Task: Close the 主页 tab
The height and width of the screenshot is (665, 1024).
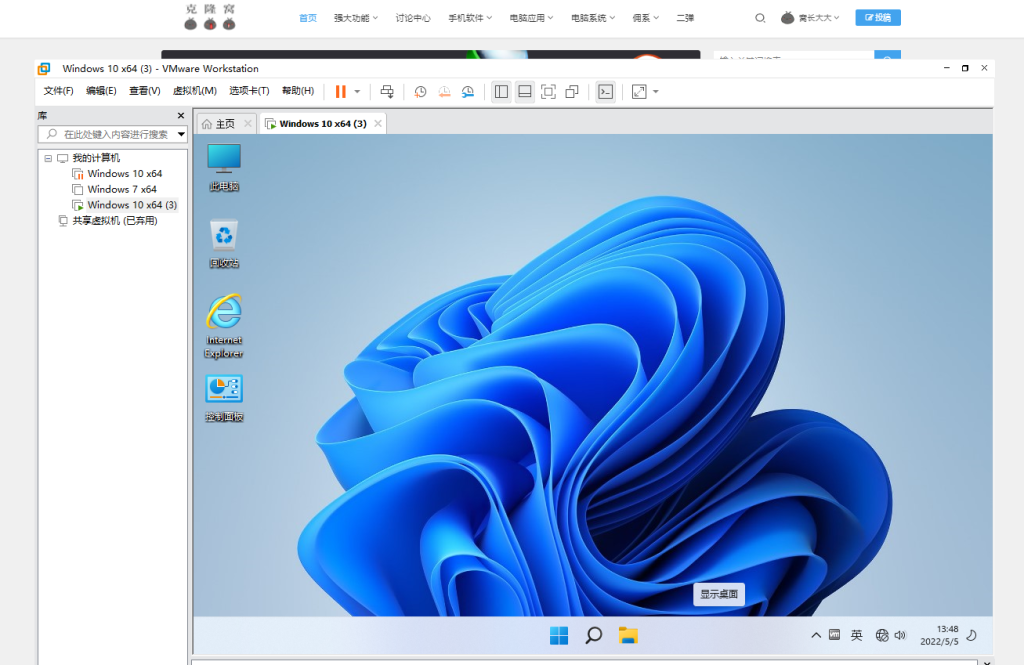Action: pyautogui.click(x=248, y=123)
